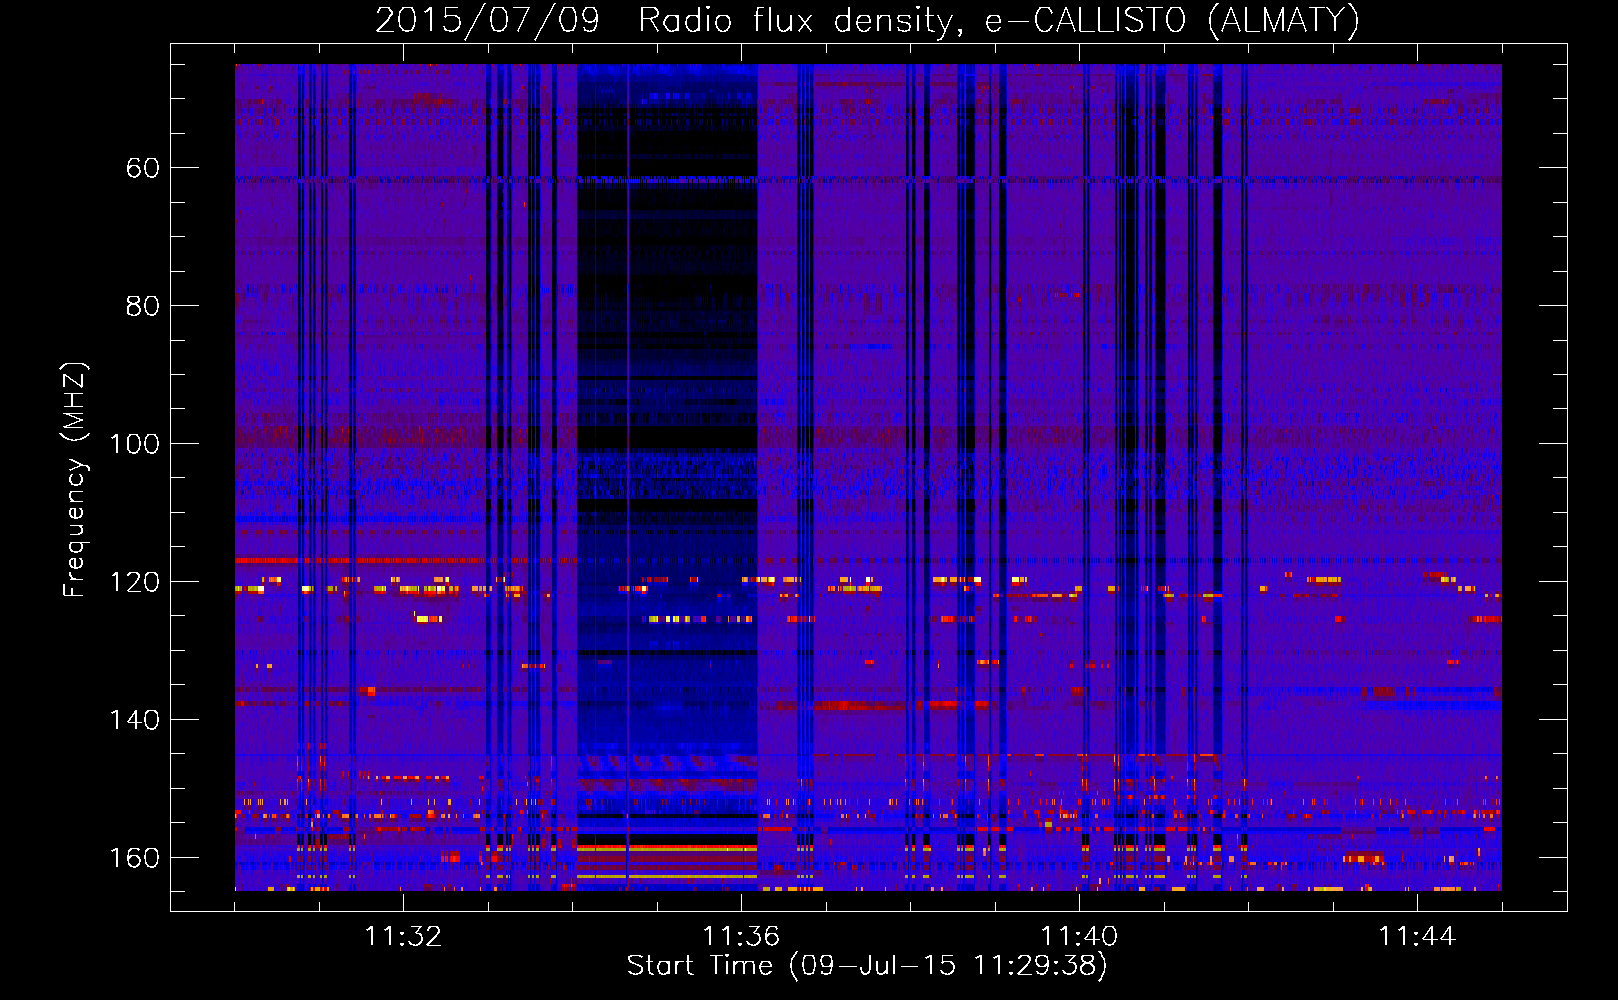This screenshot has width=1618, height=1000.
Task: Click the 11:36 time tick label
Action: click(x=741, y=936)
